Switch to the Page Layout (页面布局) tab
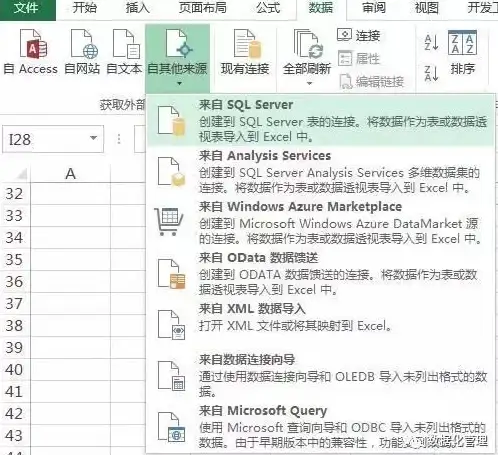 [x=202, y=8]
